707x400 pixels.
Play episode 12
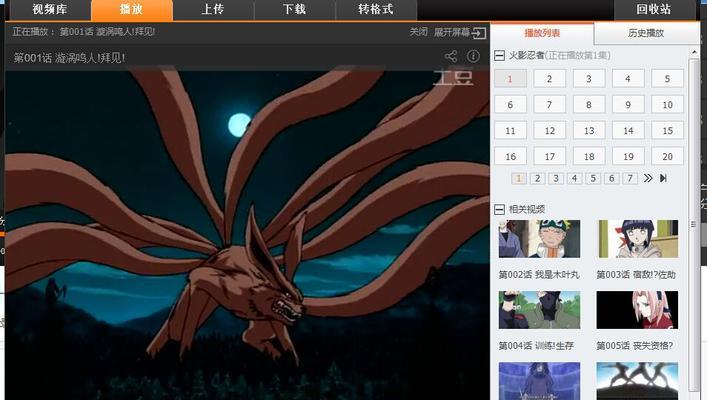(x=550, y=131)
